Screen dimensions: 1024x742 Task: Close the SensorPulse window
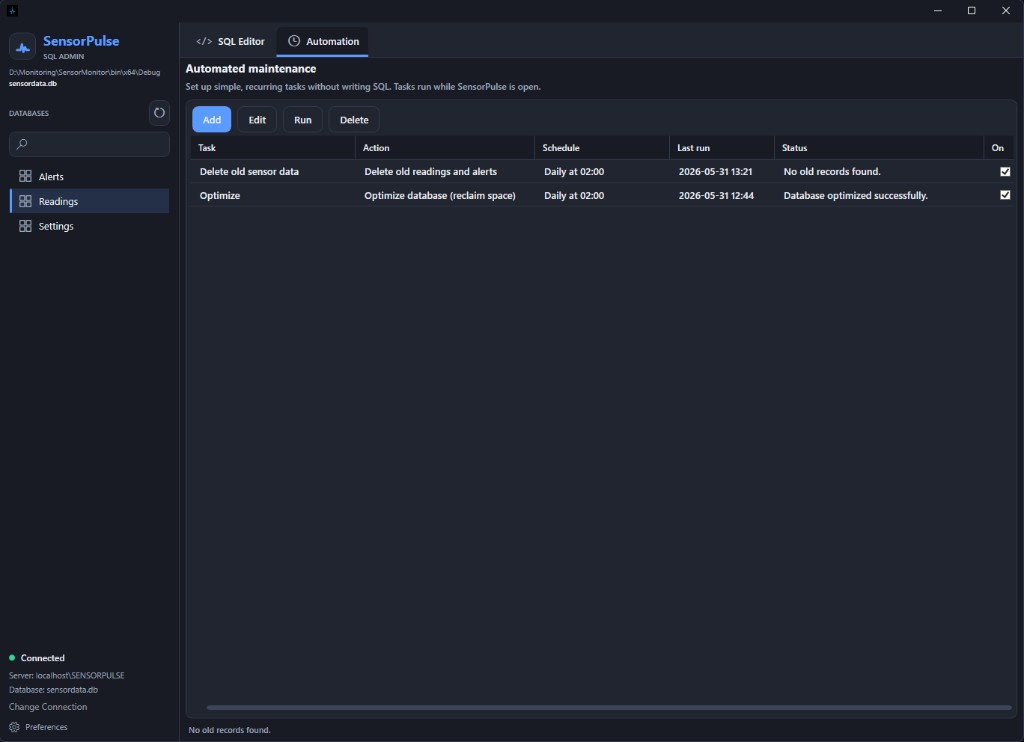(1006, 10)
